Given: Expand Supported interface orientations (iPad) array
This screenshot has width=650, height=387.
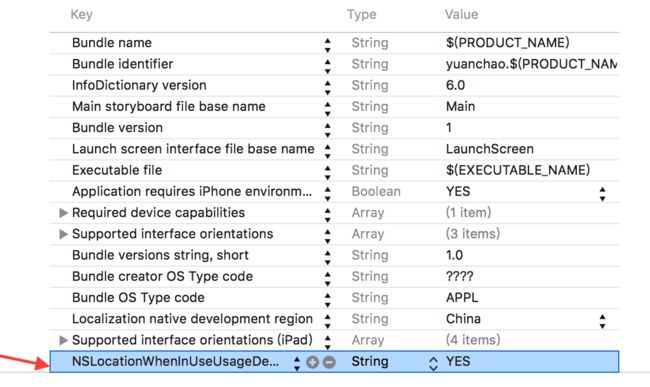Looking at the screenshot, I should pos(63,340).
